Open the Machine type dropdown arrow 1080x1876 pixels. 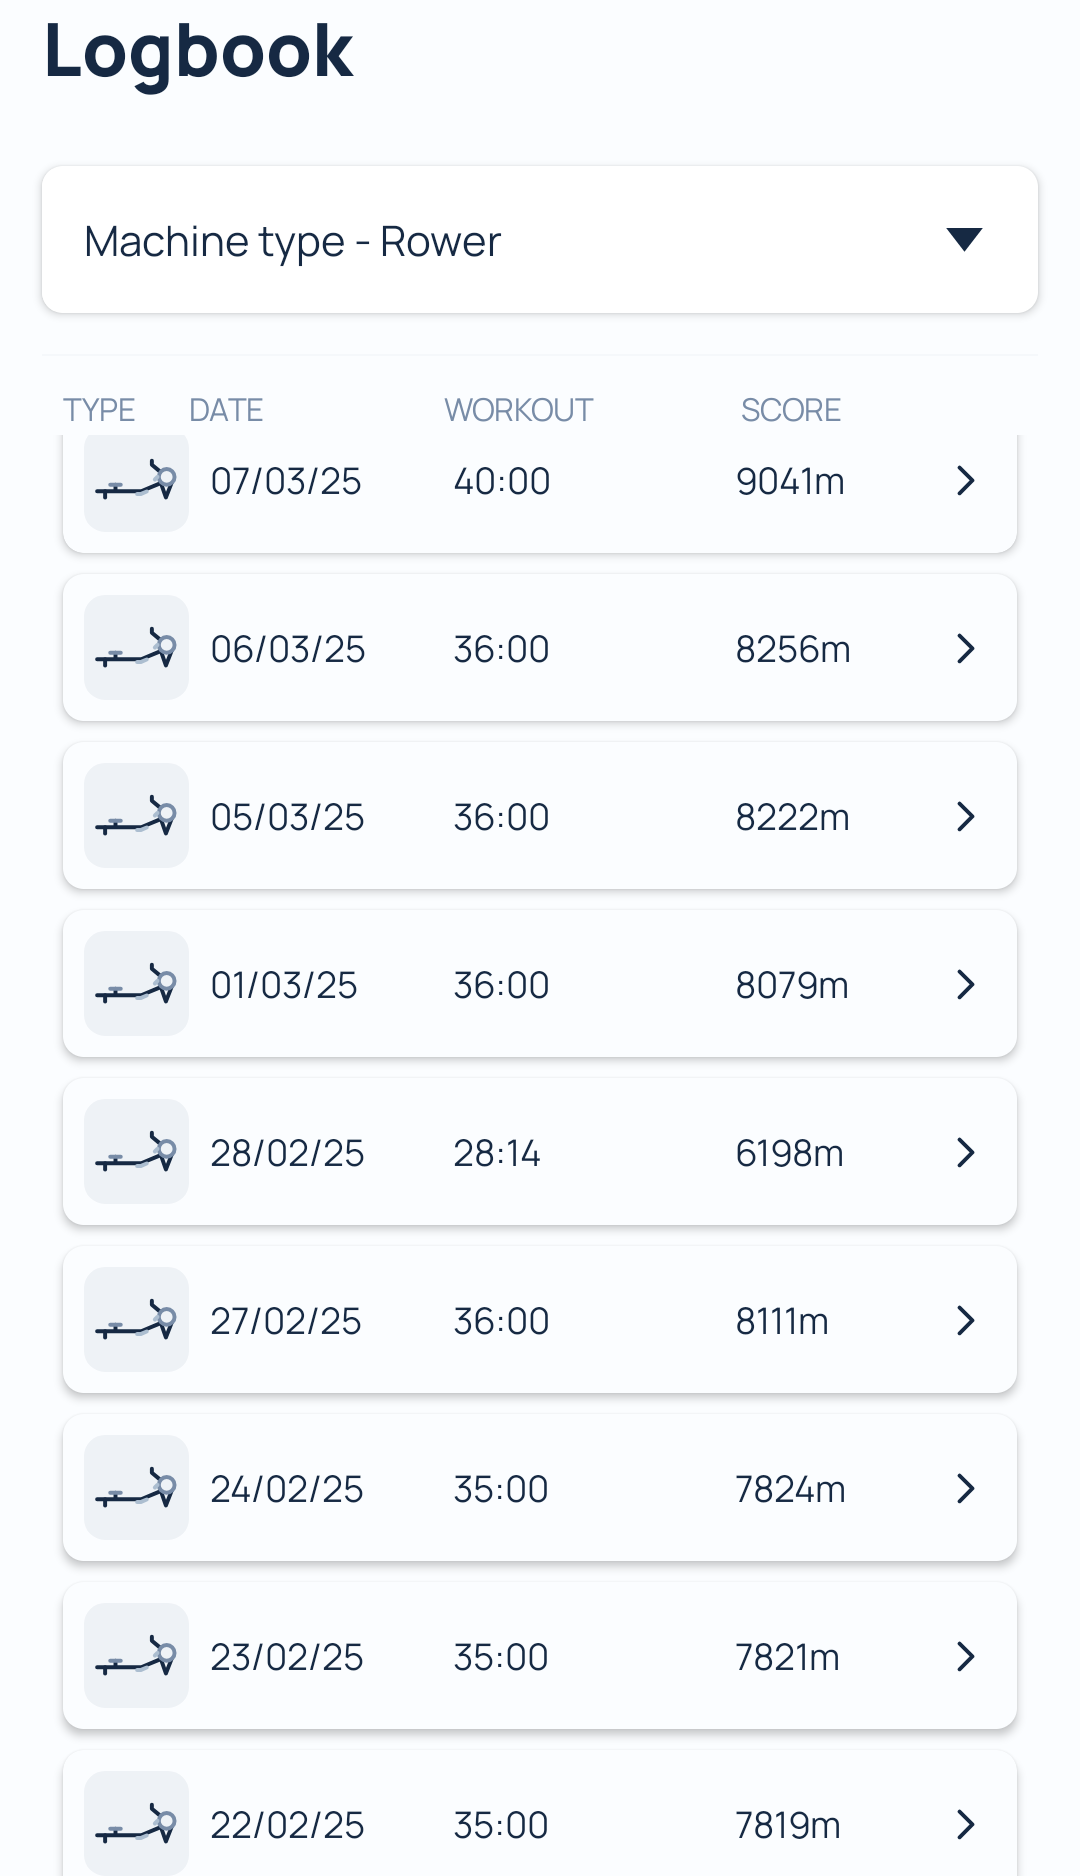[964, 240]
